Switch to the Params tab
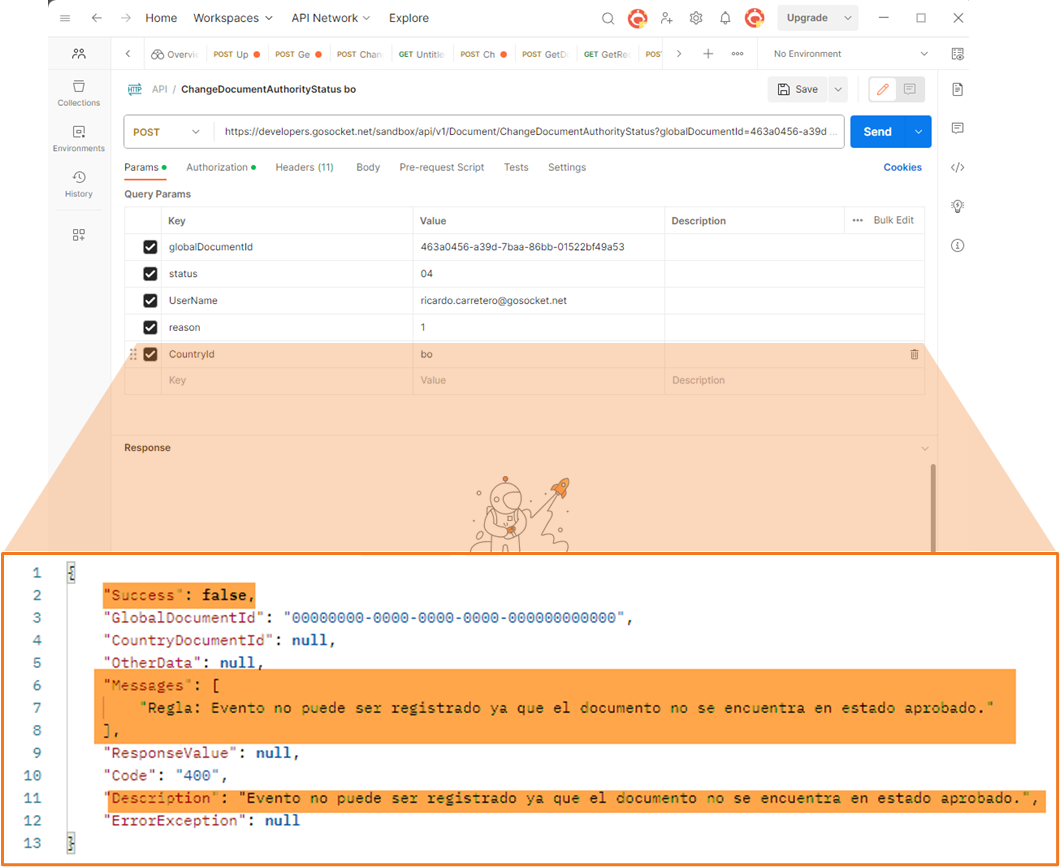Image resolution: width=1060 pixels, height=867 pixels. coord(145,168)
